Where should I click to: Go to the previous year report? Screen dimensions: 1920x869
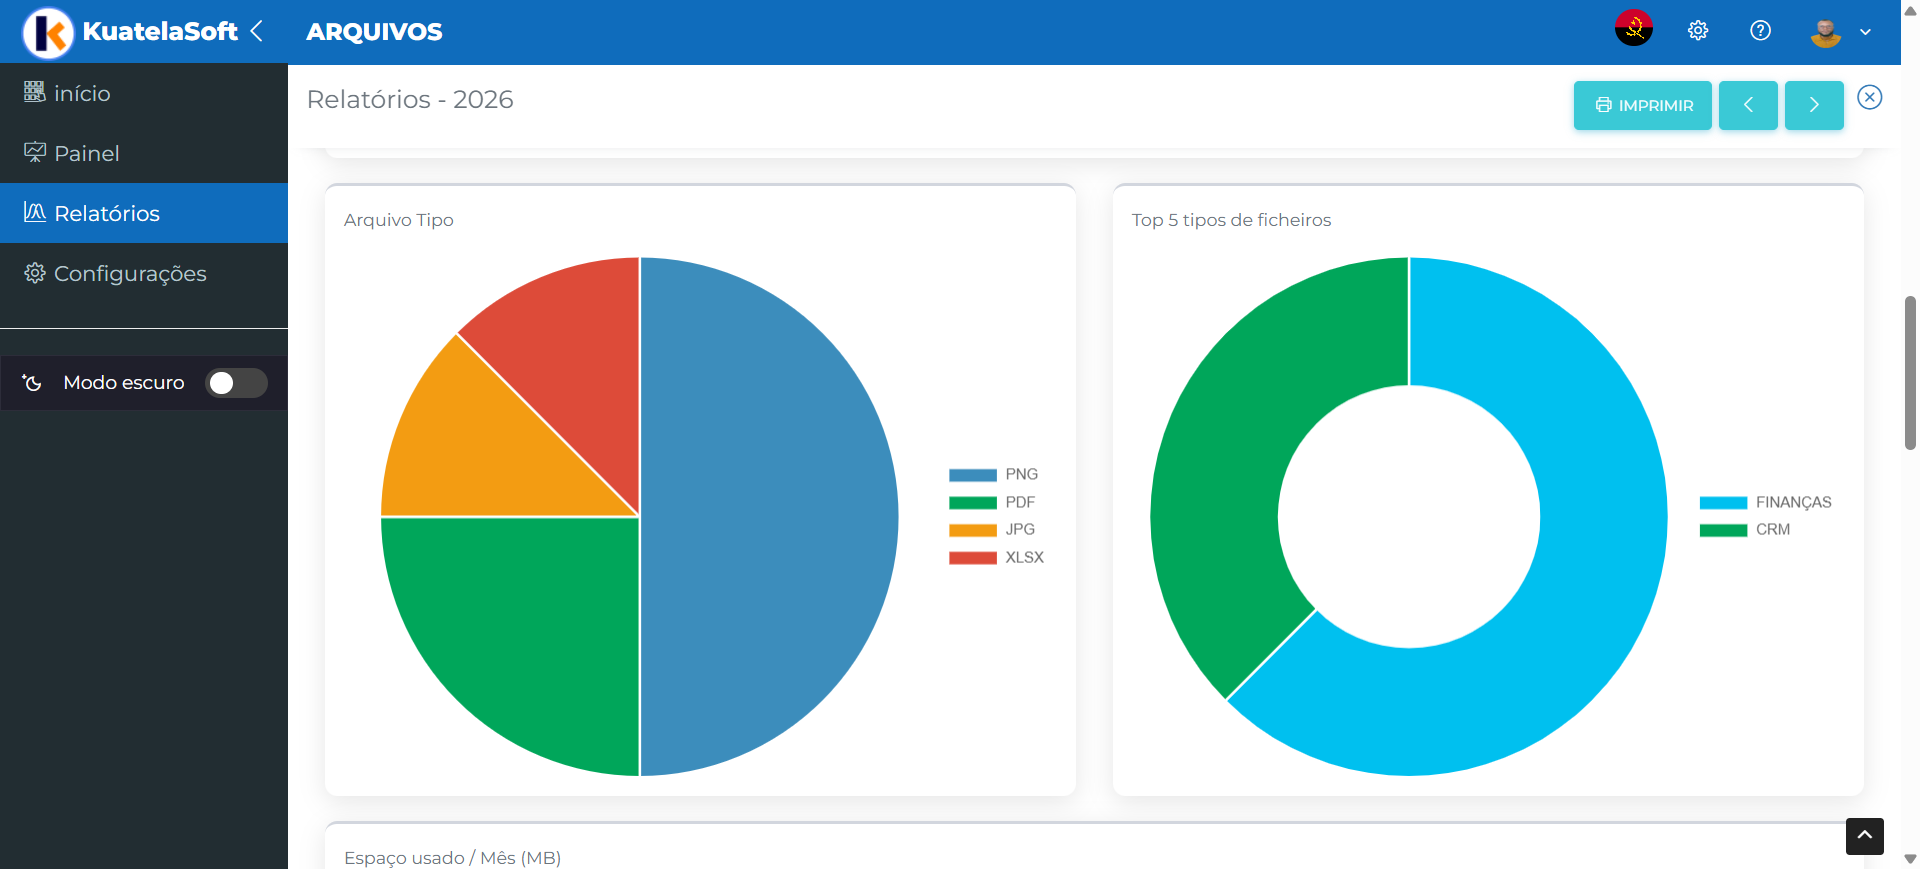[x=1747, y=105]
